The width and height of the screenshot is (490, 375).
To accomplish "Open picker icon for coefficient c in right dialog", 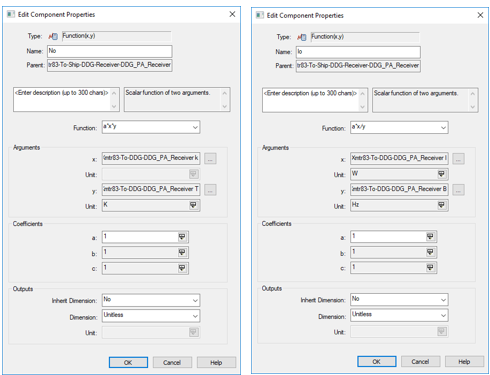I will [x=430, y=267].
